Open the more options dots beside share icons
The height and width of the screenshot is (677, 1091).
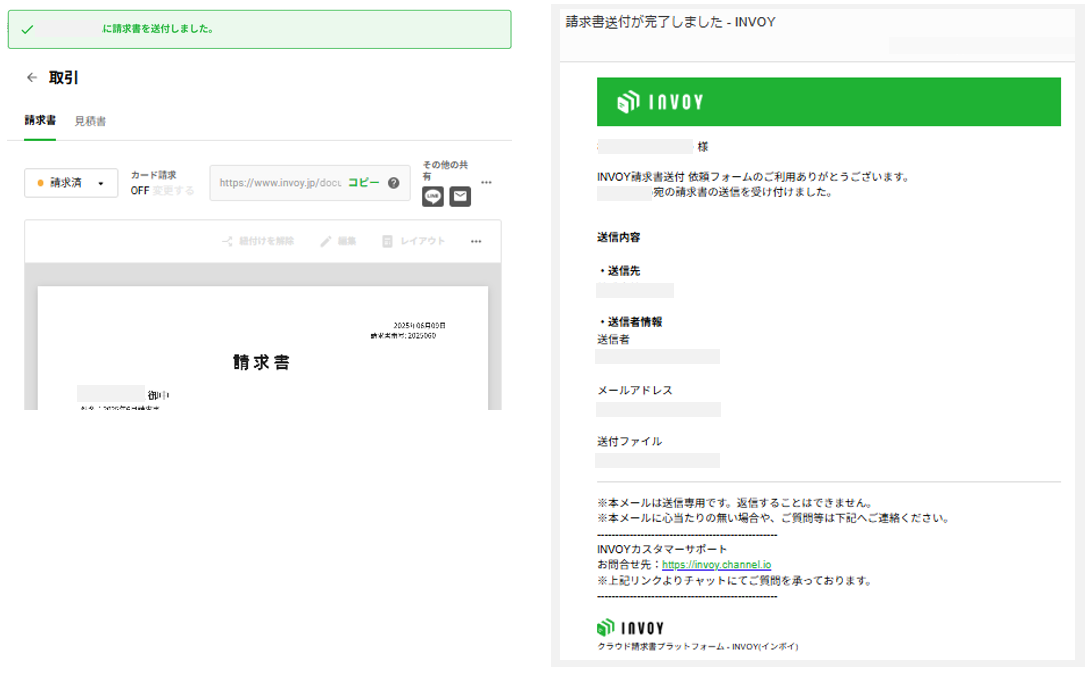(x=486, y=182)
